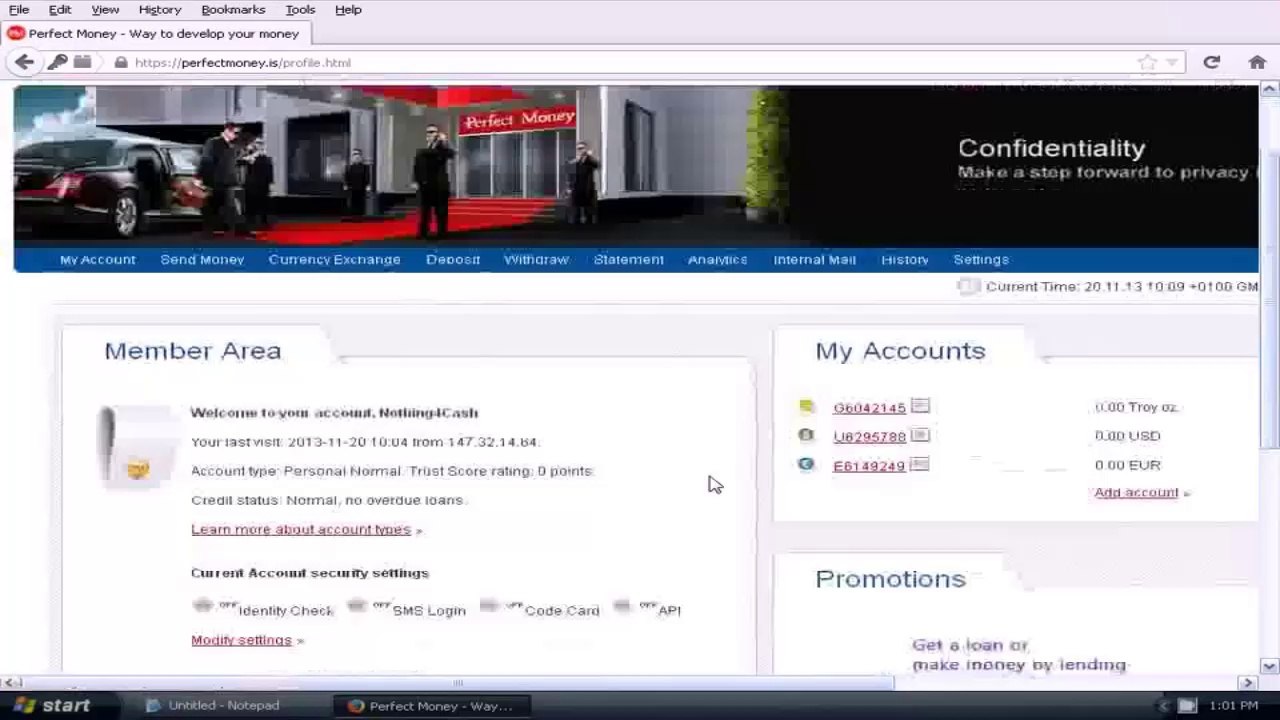The width and height of the screenshot is (1280, 720).
Task: Open the Help menu
Action: [x=348, y=9]
